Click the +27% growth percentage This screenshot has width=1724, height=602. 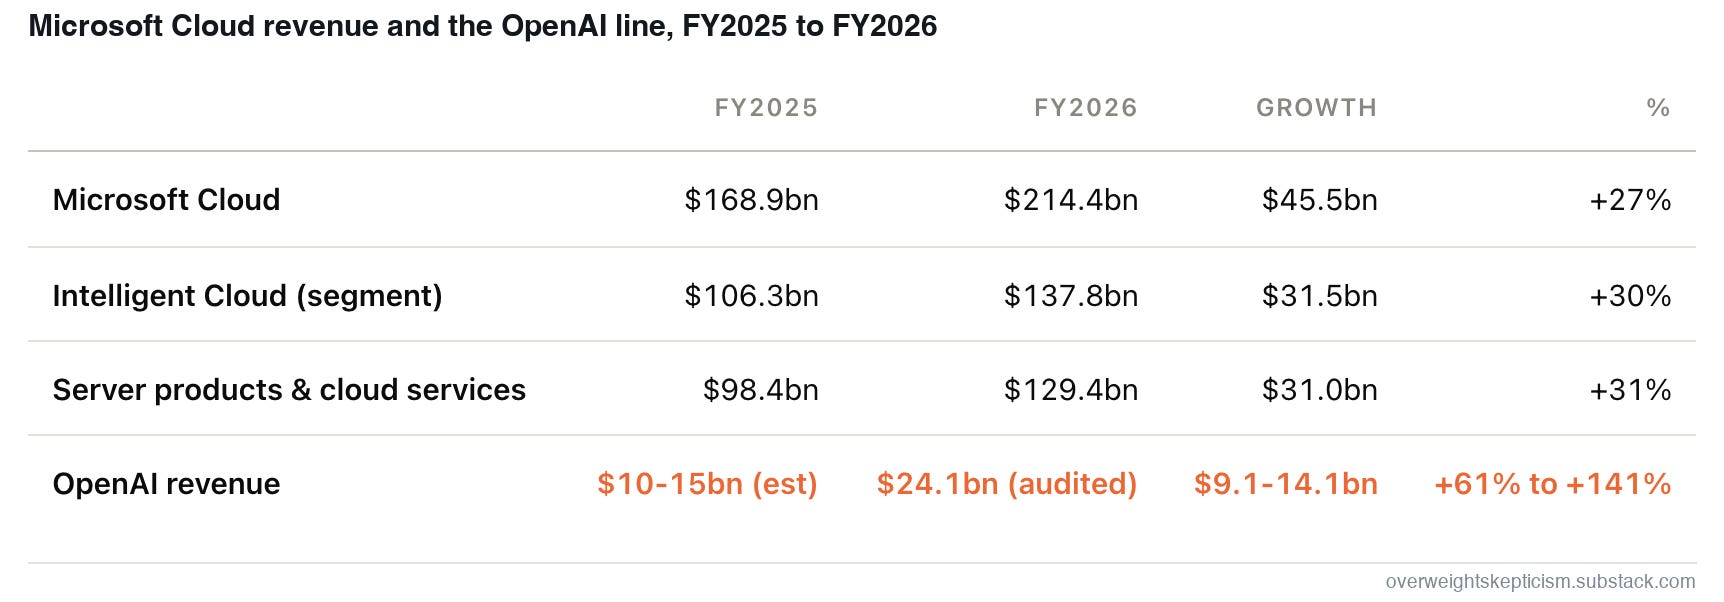[1630, 200]
